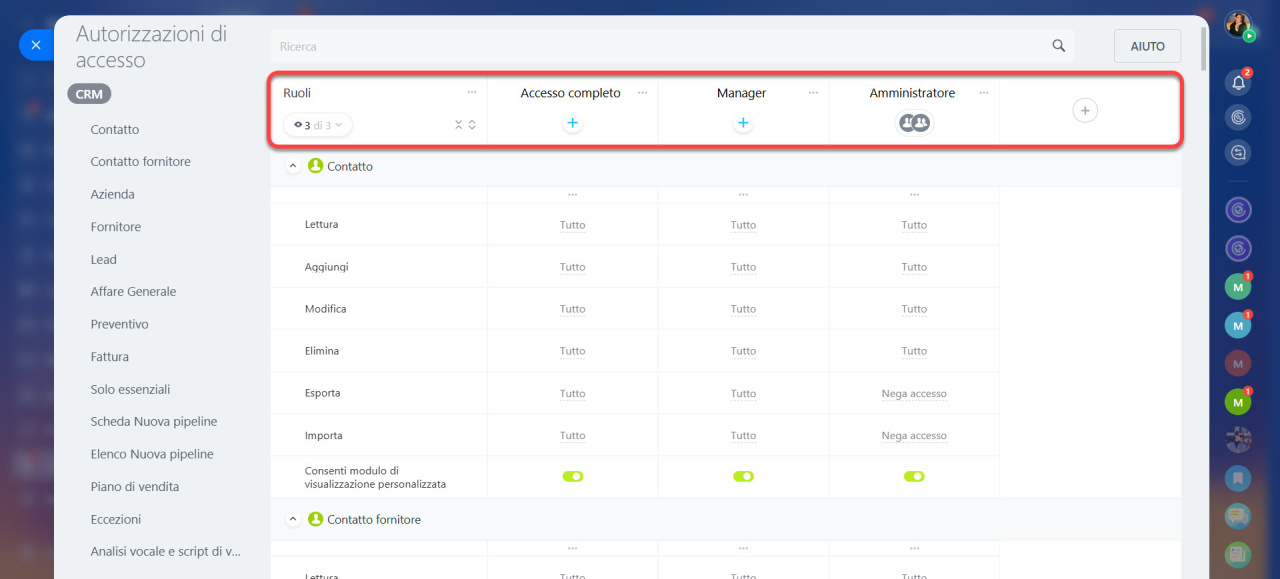
Task: Open the 3 di 3 visible roles dropdown
Action: (x=318, y=125)
